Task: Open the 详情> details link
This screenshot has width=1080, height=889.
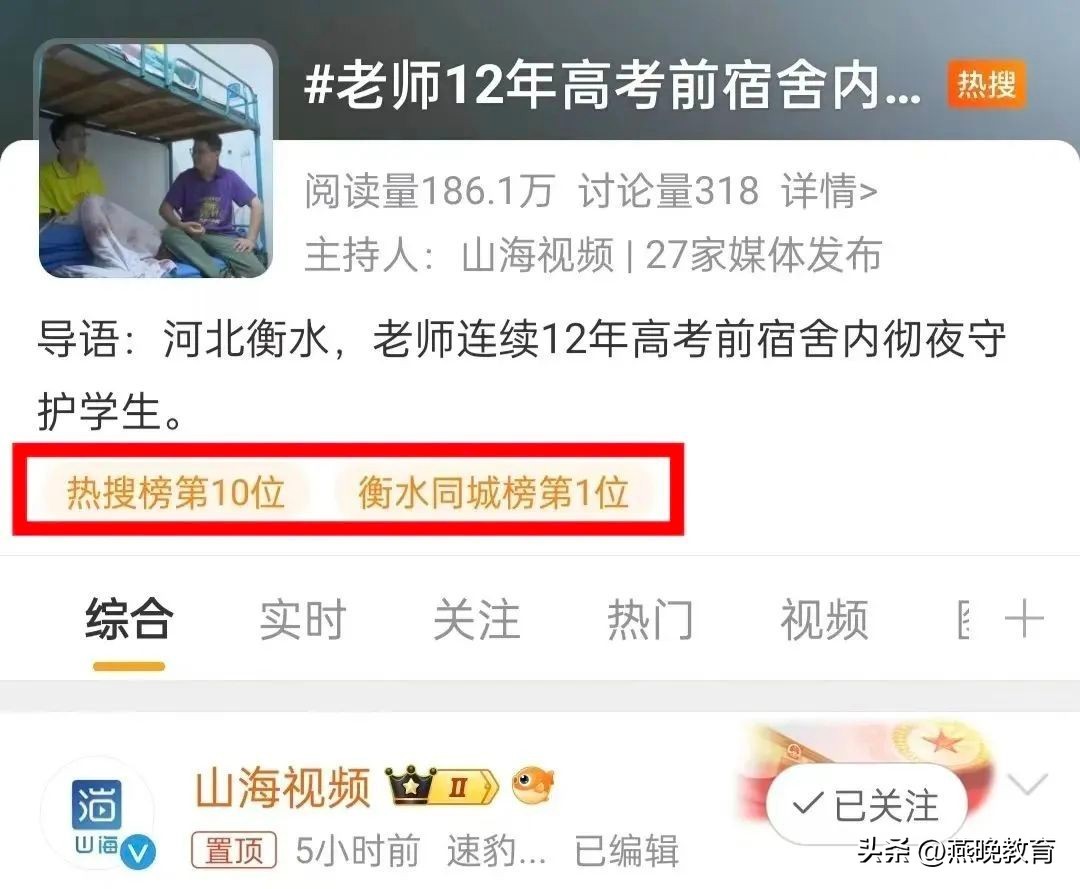Action: pyautogui.click(x=829, y=190)
